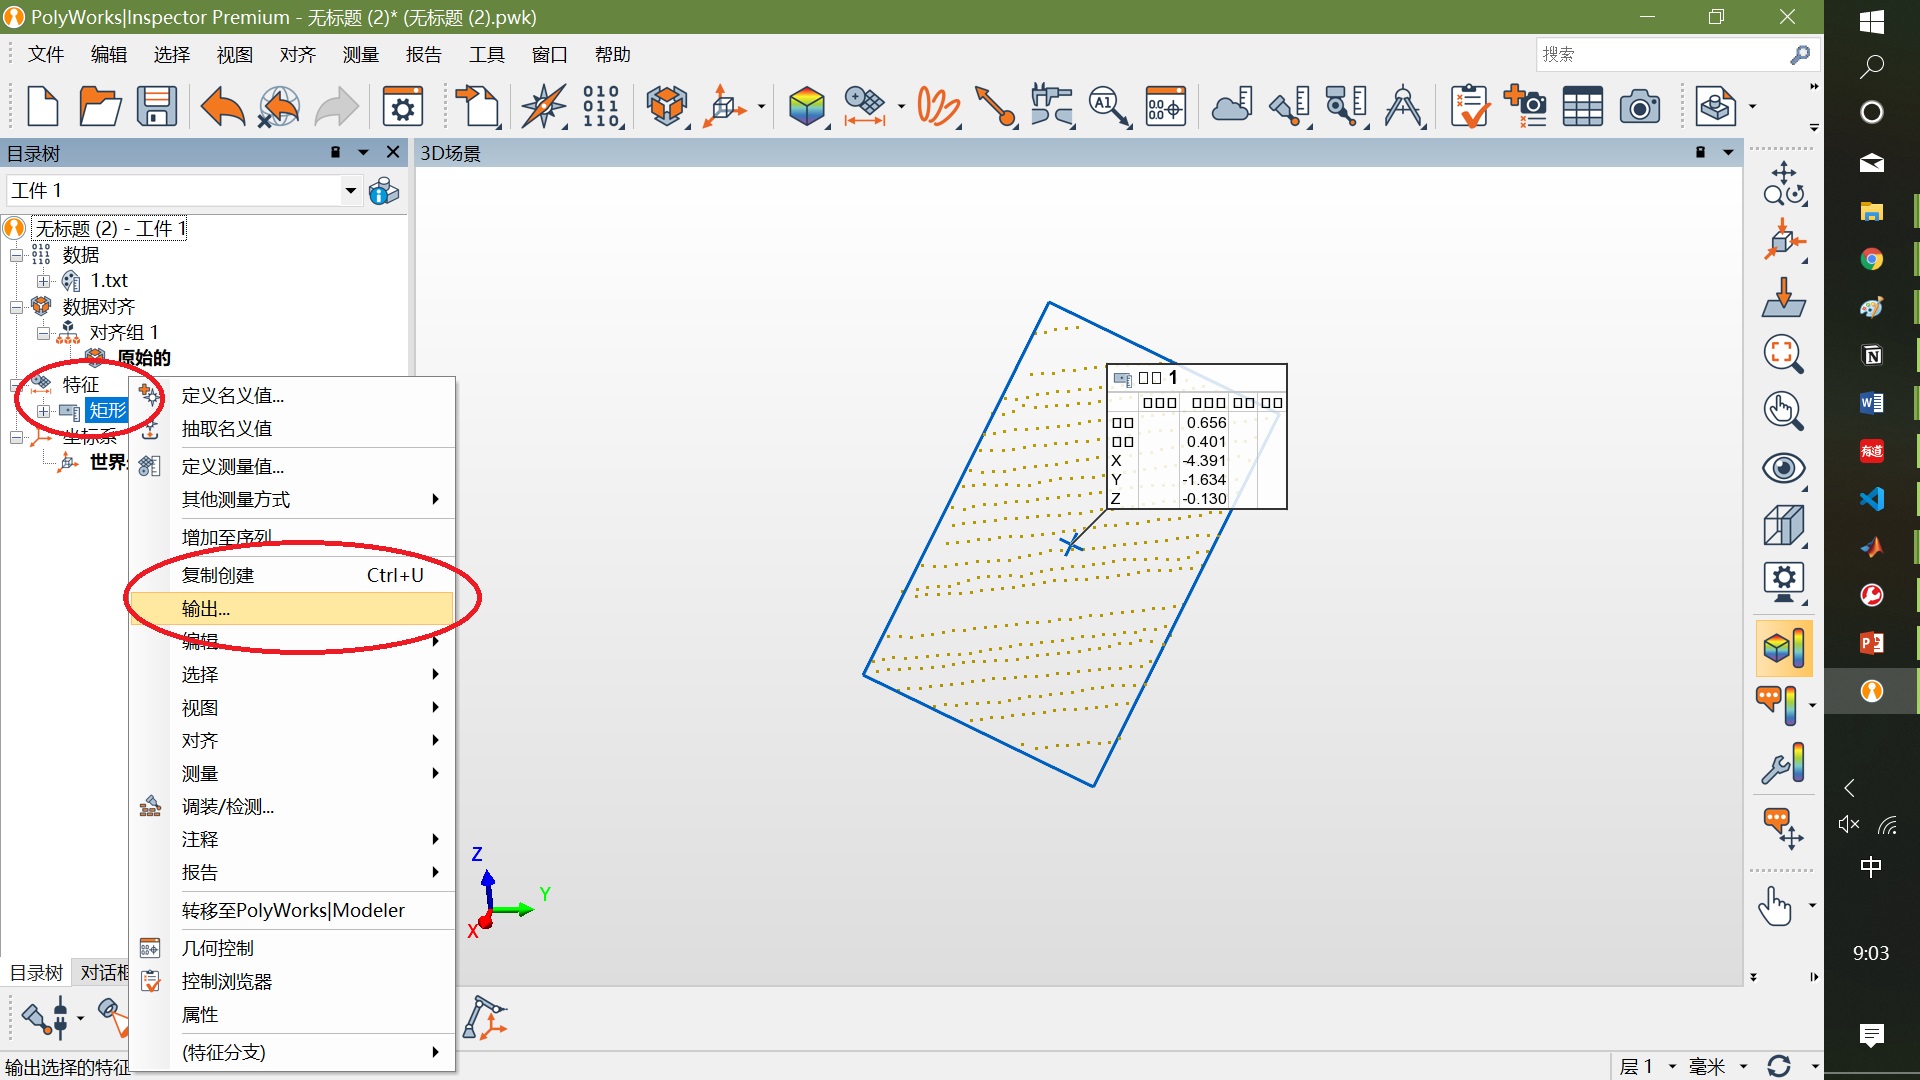Click the magnifier A1 search icon
Viewport: 1920px width, 1080px height.
1108,106
